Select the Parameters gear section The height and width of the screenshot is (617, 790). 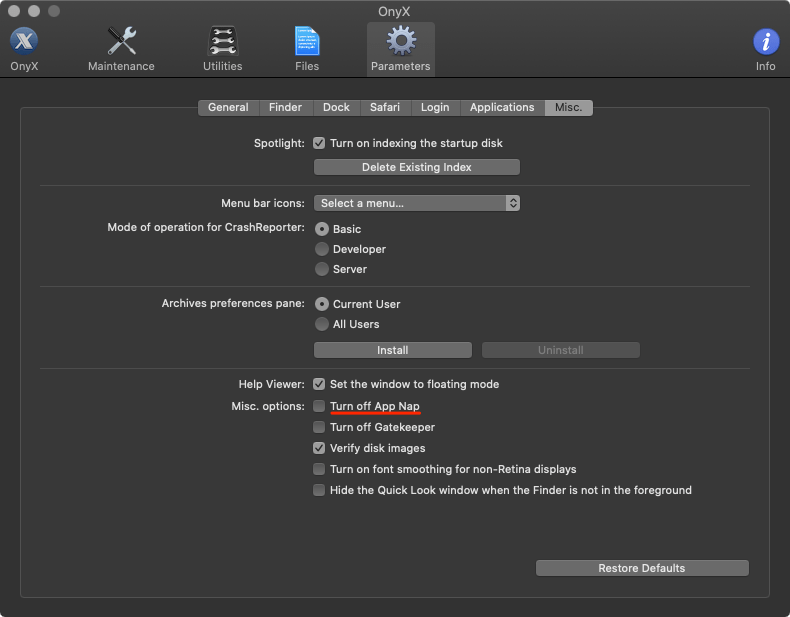click(x=401, y=49)
